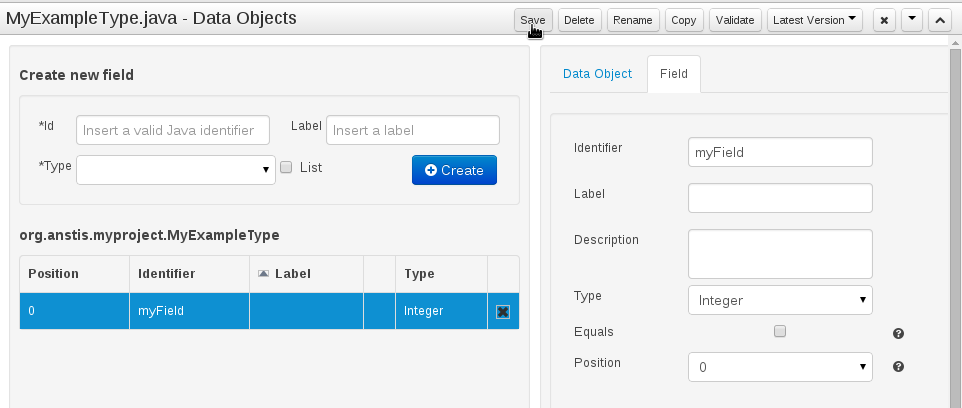This screenshot has height=408, width=962.
Task: Open the Position dropdown showing 0
Action: coord(780,367)
